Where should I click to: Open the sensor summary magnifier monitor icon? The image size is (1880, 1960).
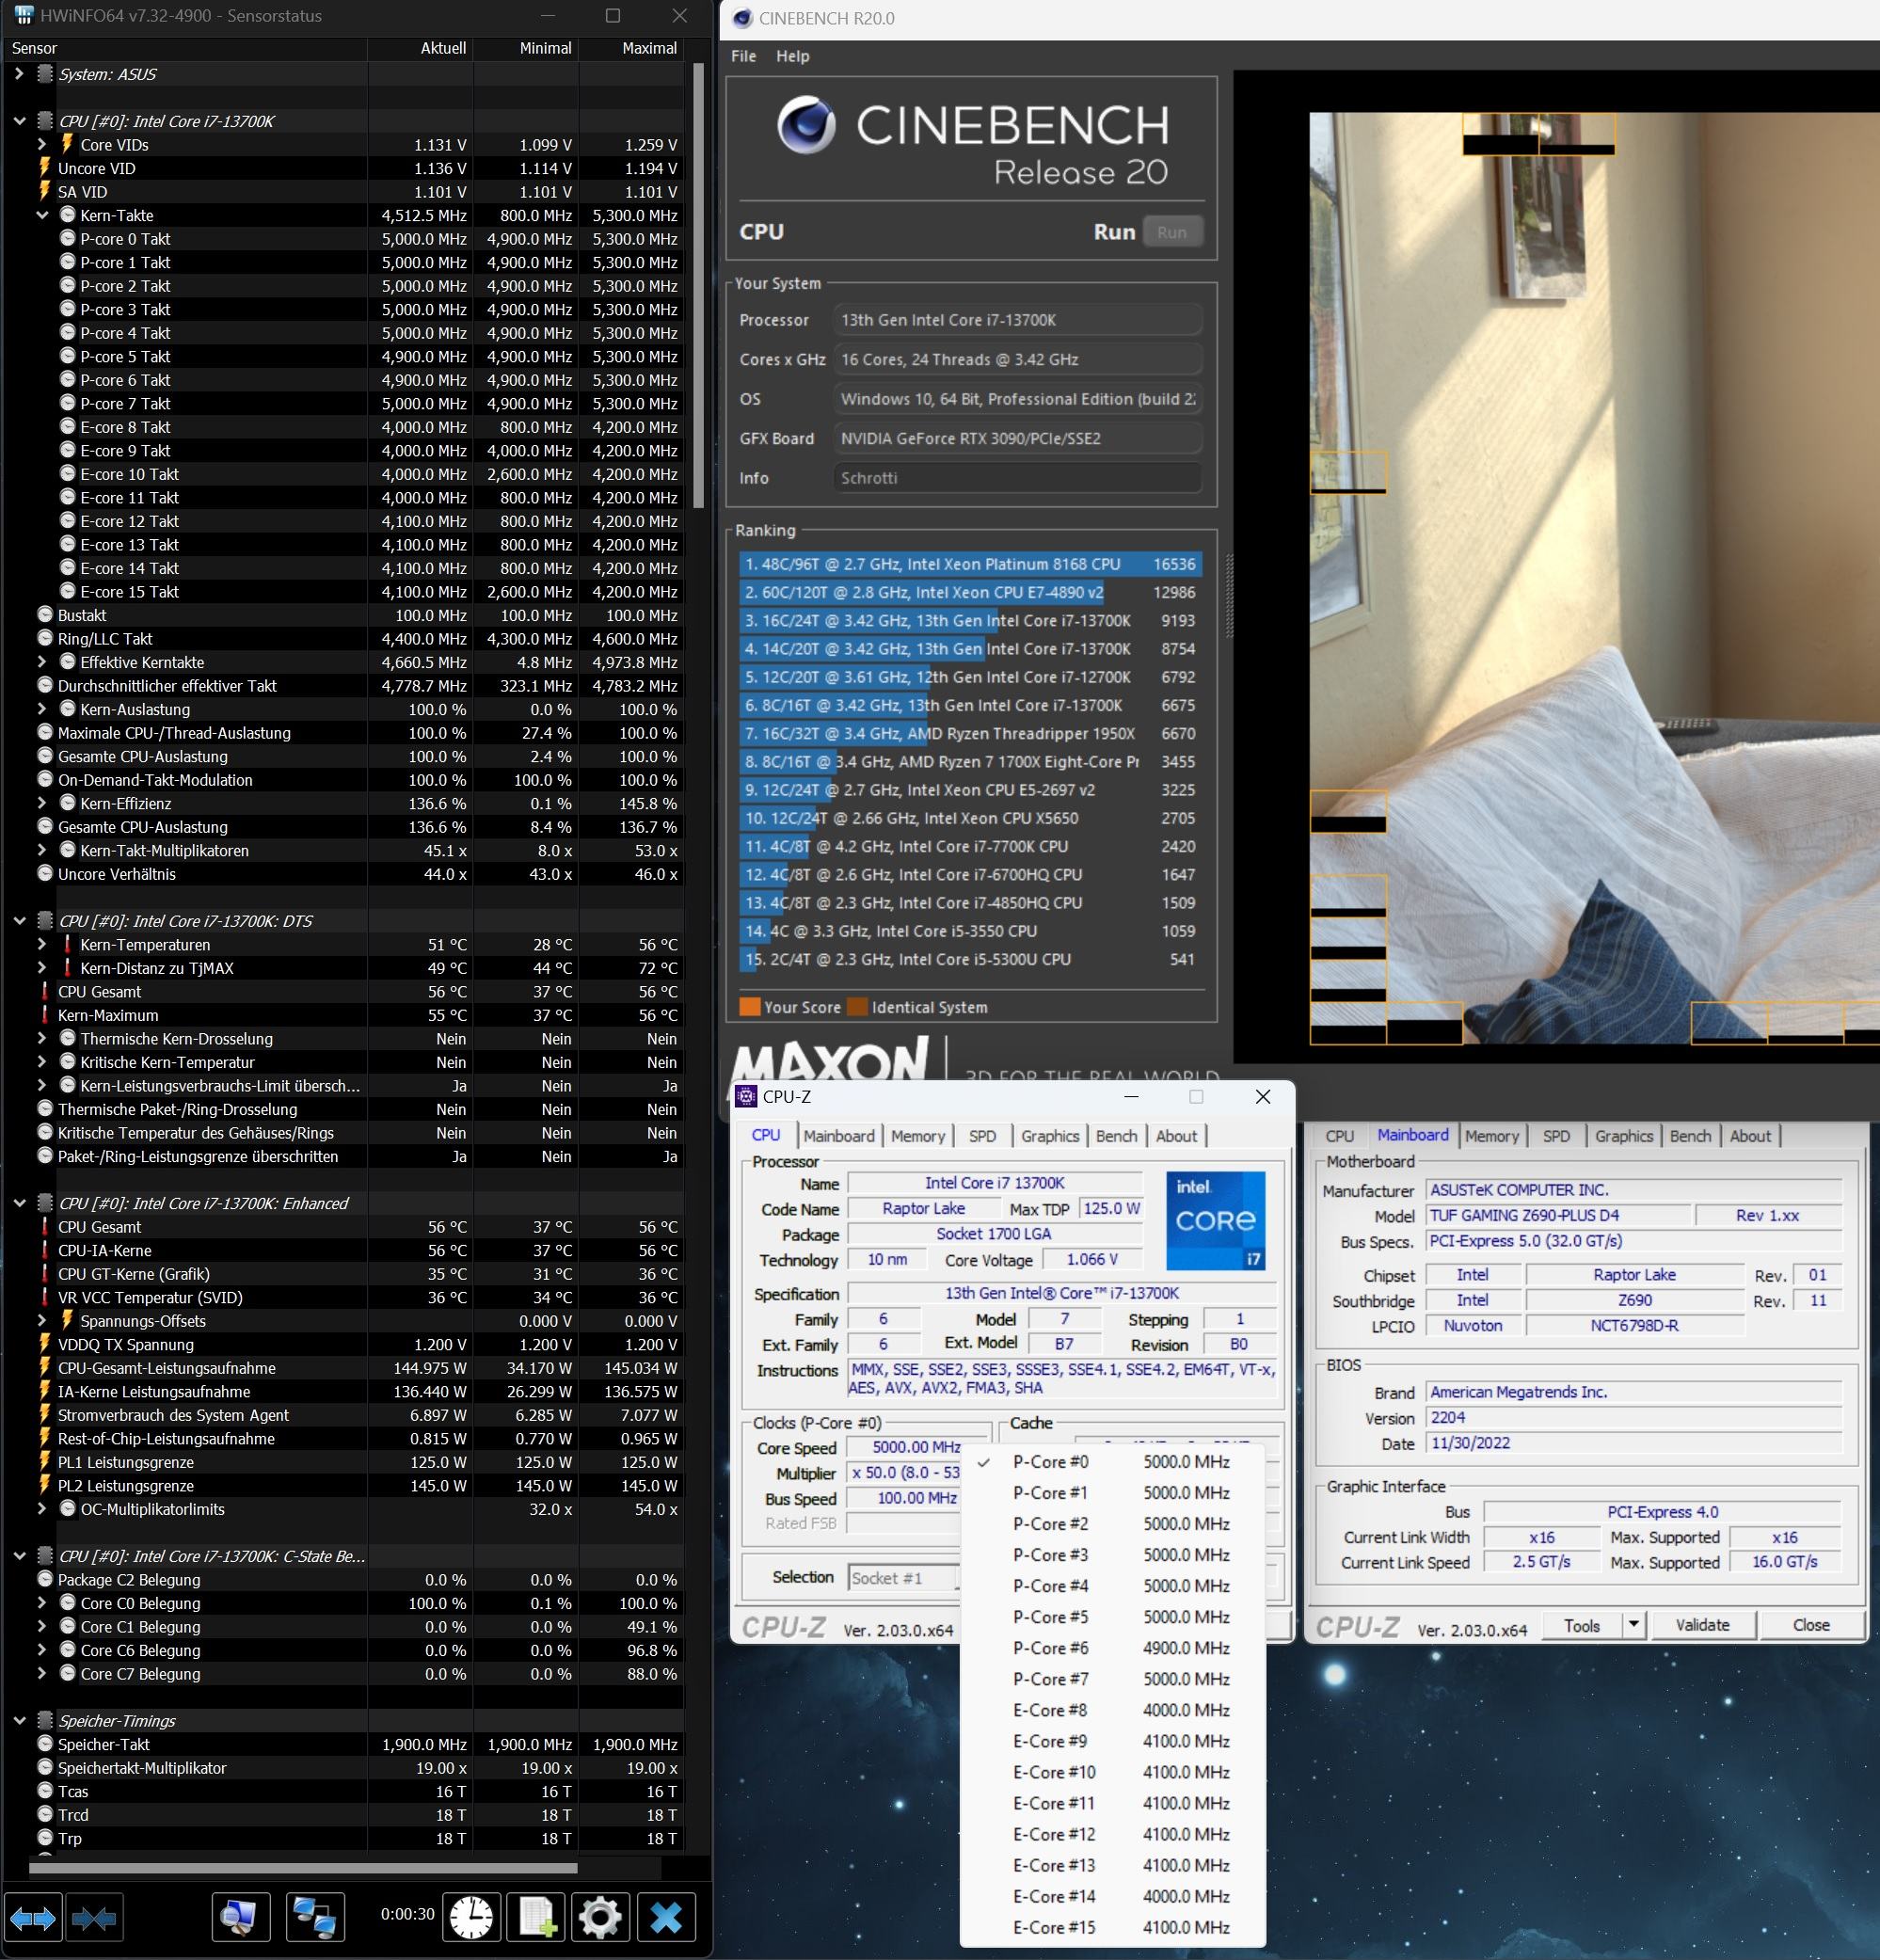[x=240, y=1918]
